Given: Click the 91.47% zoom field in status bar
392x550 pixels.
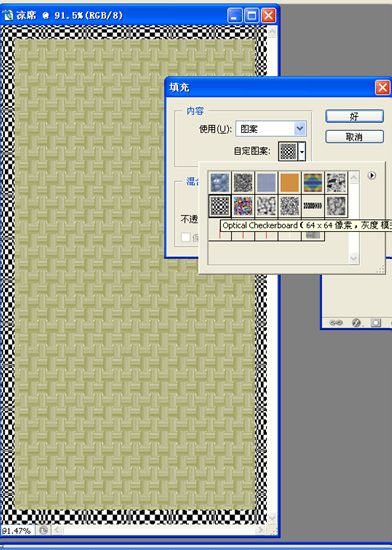Looking at the screenshot, I should [17, 531].
